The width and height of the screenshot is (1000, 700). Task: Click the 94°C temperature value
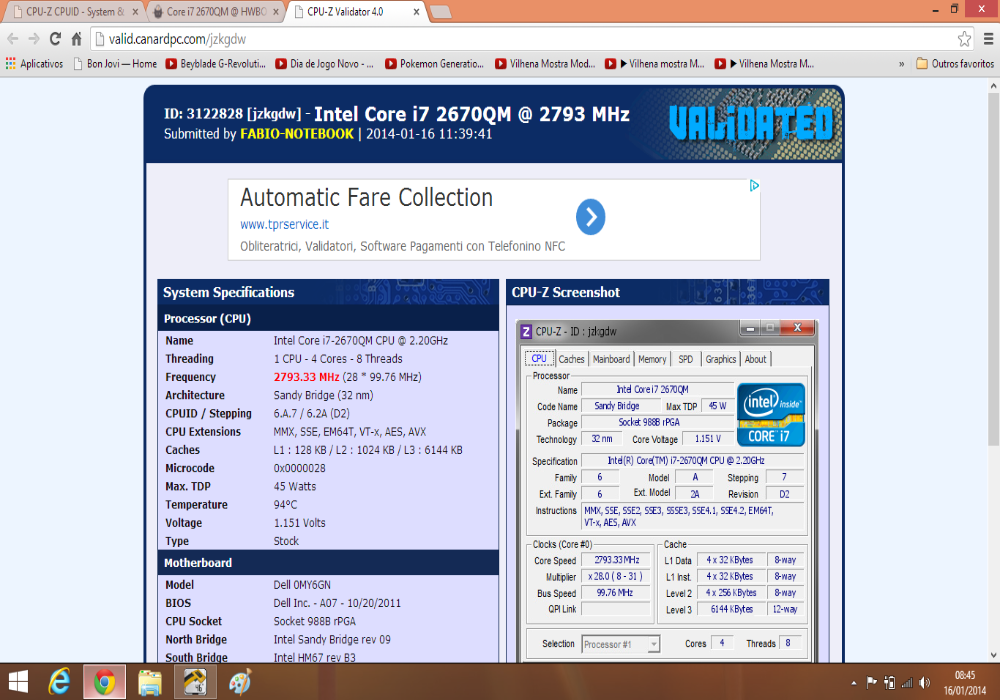pyautogui.click(x=285, y=504)
